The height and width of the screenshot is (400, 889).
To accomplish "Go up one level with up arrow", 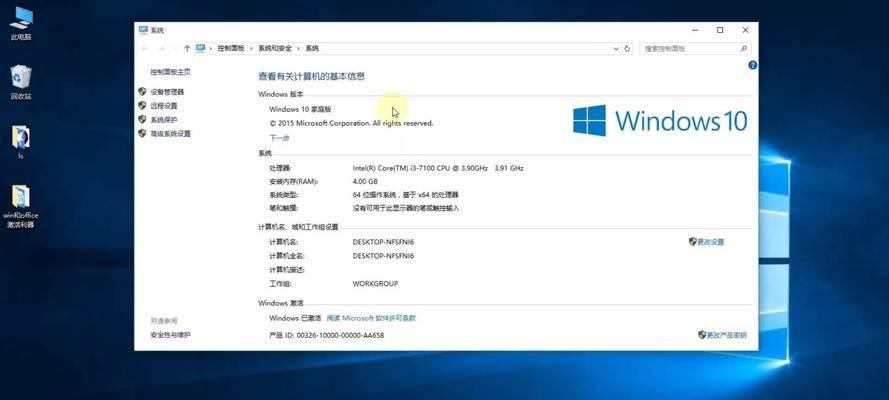I will (187, 49).
